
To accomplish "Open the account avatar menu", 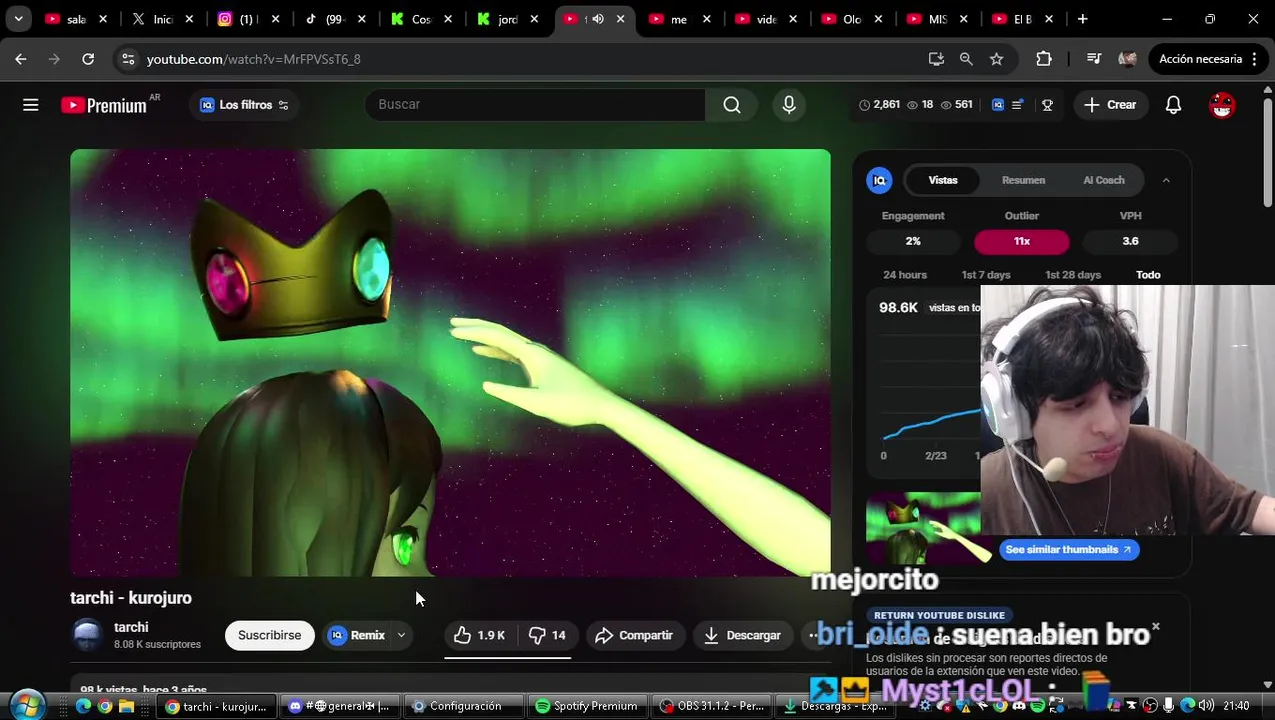I will point(1222,105).
